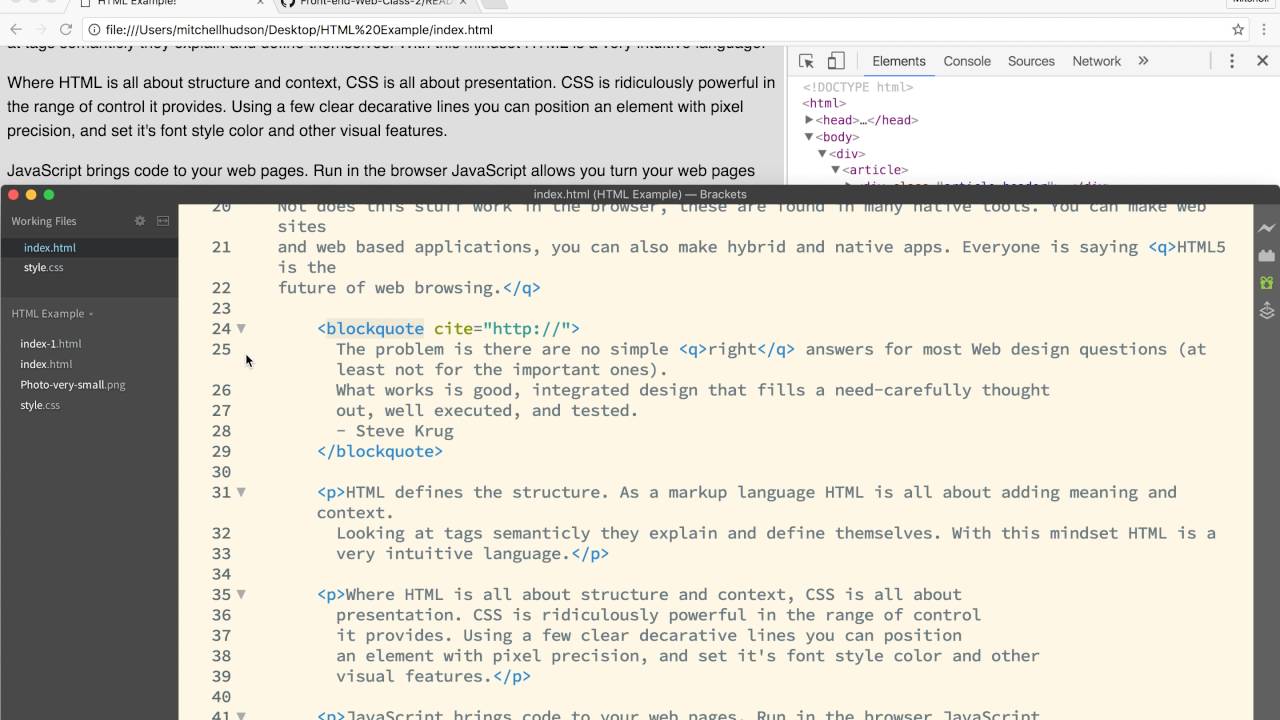This screenshot has height=720, width=1280.
Task: Open the Network tab in DevTools
Action: (x=1096, y=61)
